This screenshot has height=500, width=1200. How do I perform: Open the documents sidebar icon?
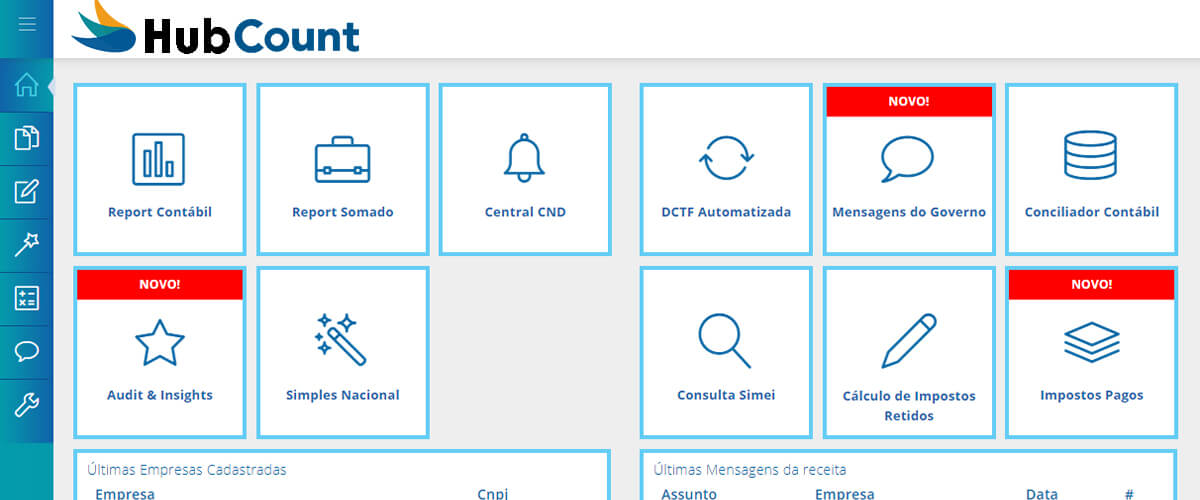point(27,138)
